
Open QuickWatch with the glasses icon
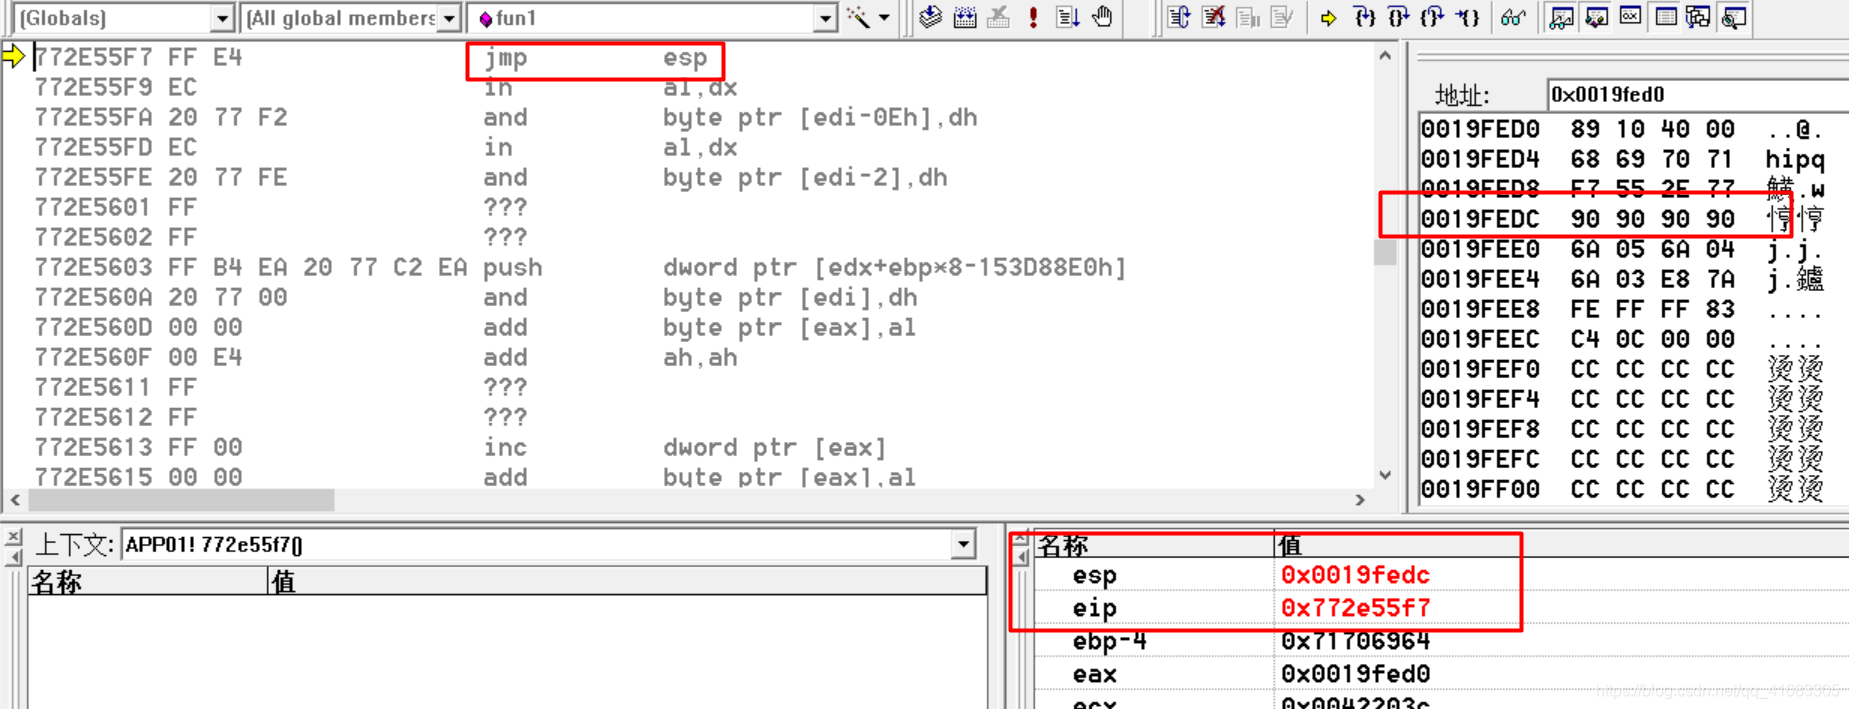(x=1513, y=17)
